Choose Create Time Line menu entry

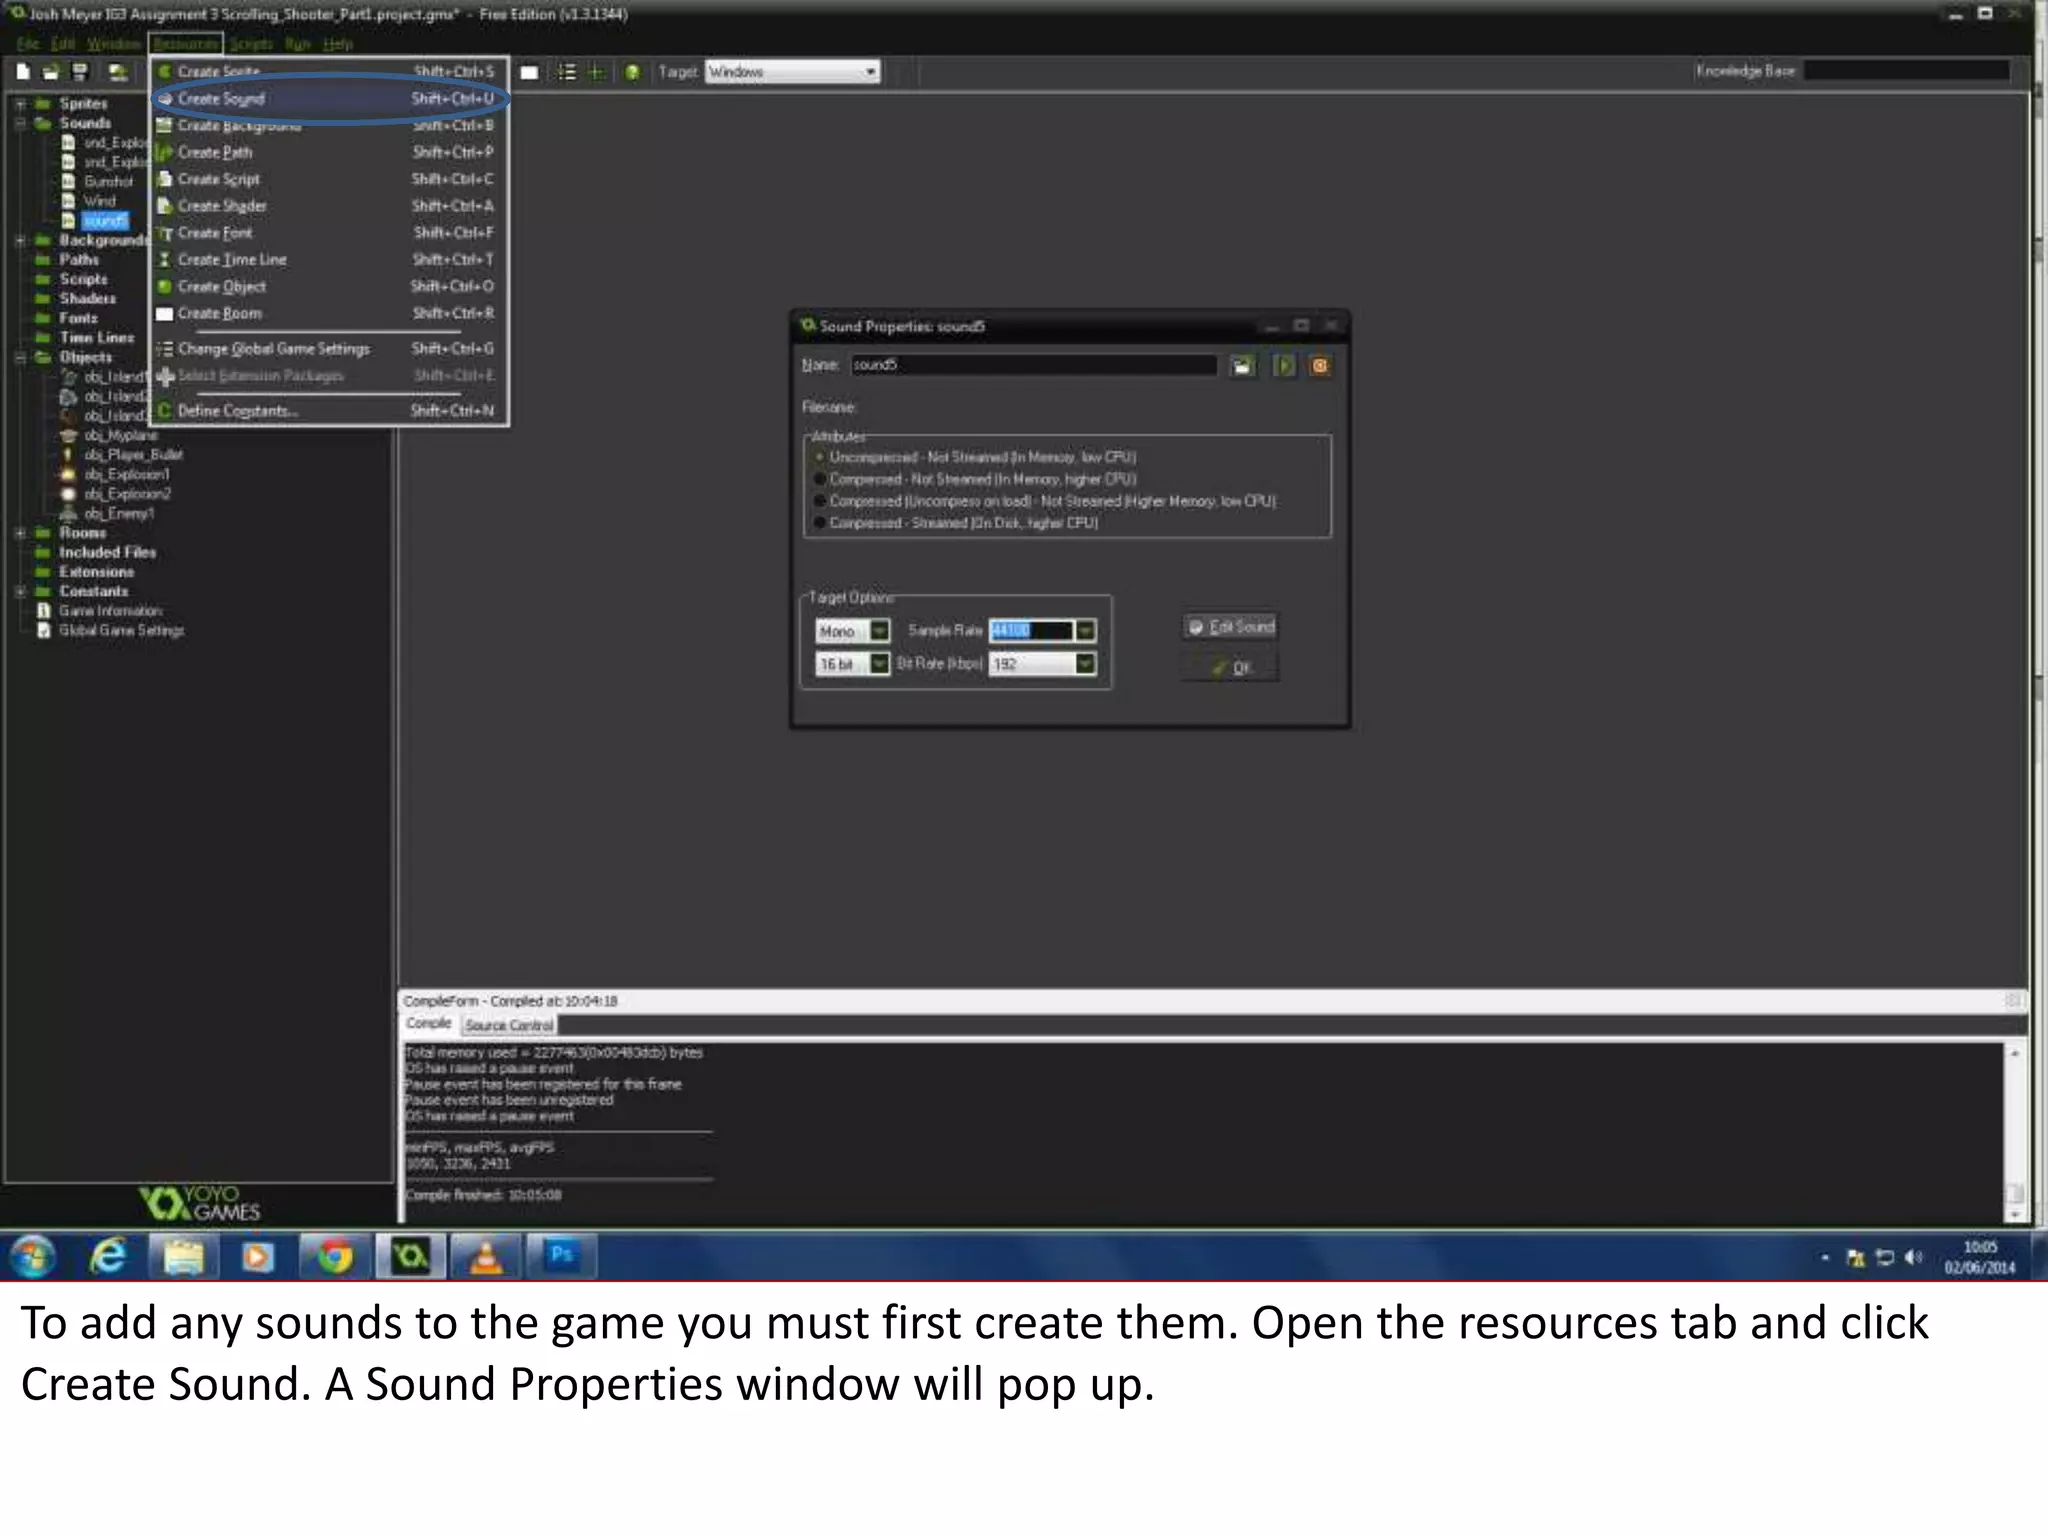click(330, 260)
